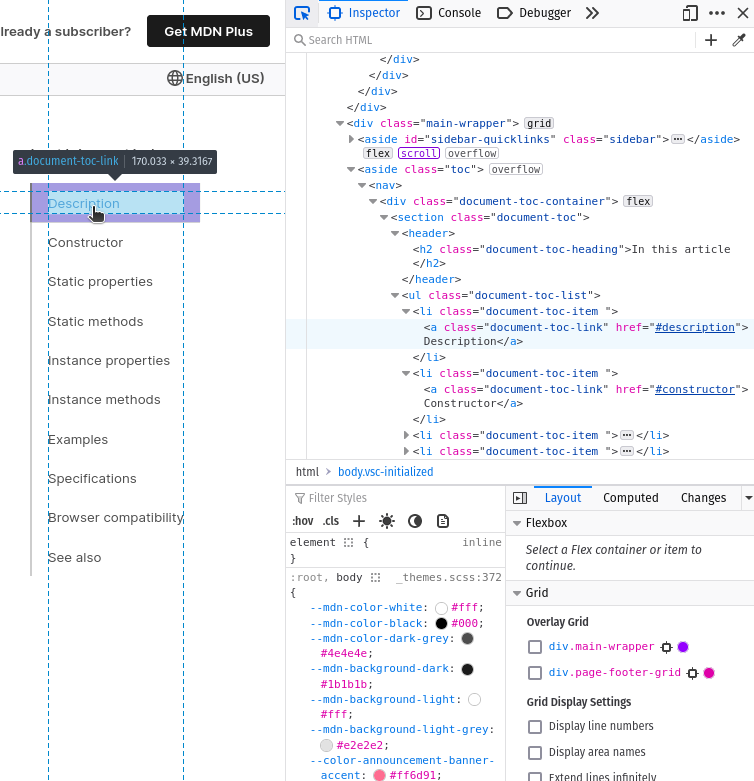
Task: Expand ellipsis in sidebar-quicklinks aside
Action: (x=678, y=139)
